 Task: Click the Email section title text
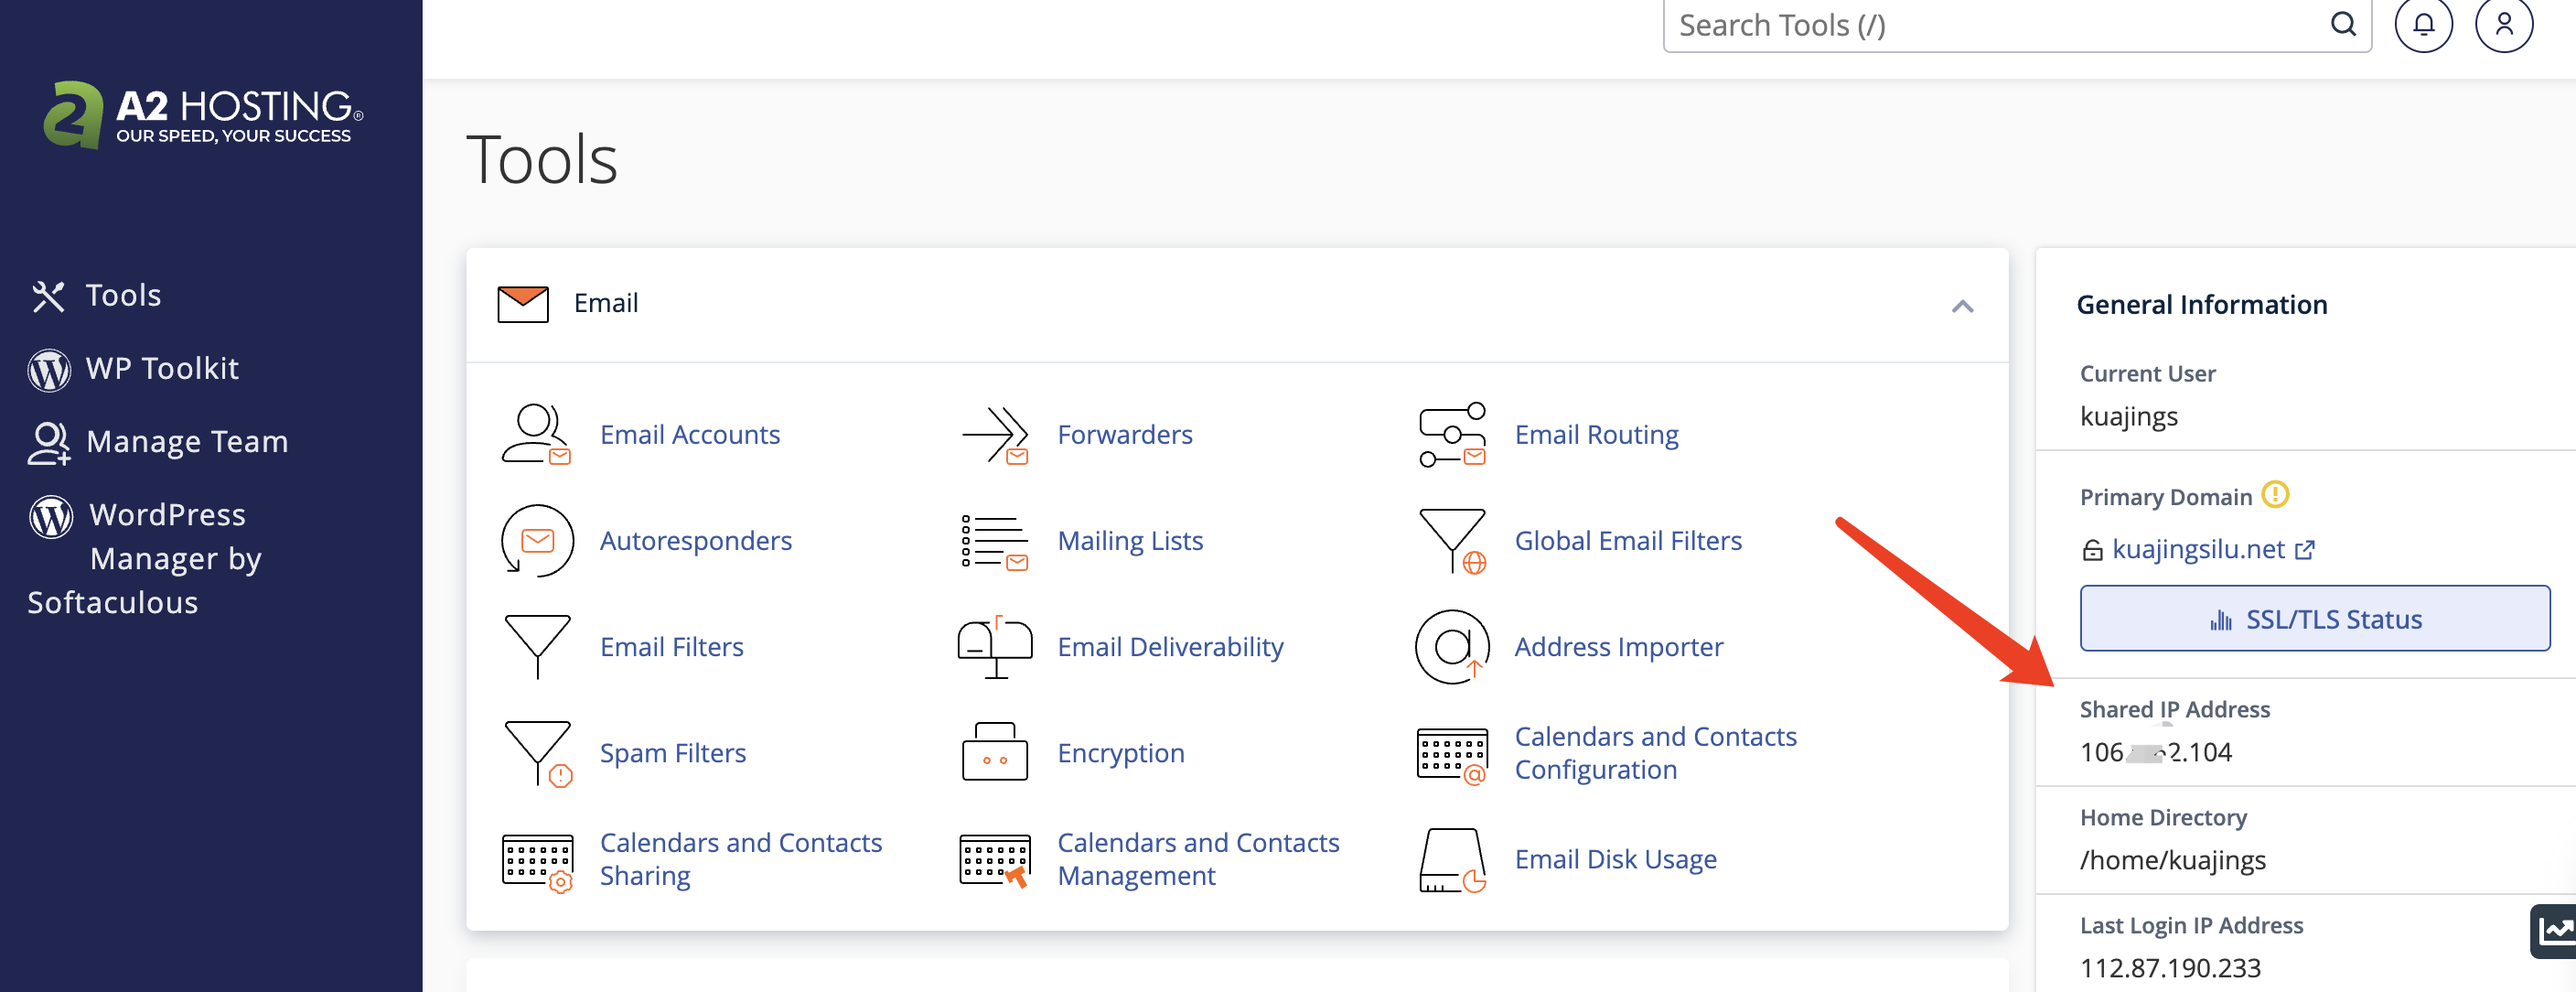click(x=606, y=303)
